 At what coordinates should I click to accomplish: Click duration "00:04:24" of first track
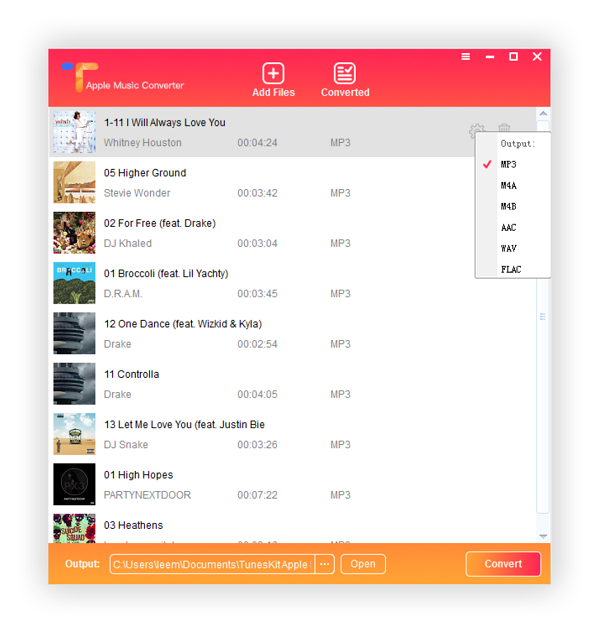tap(257, 143)
